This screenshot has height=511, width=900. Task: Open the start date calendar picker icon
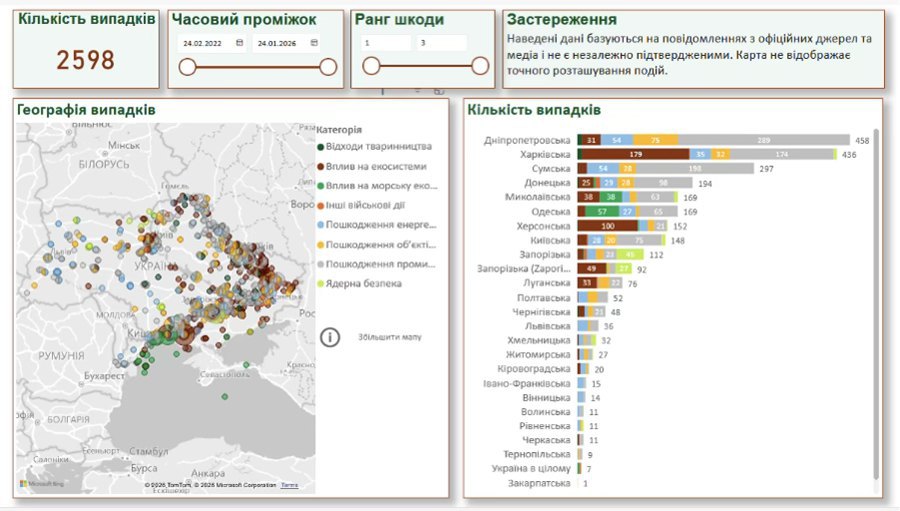(x=239, y=43)
